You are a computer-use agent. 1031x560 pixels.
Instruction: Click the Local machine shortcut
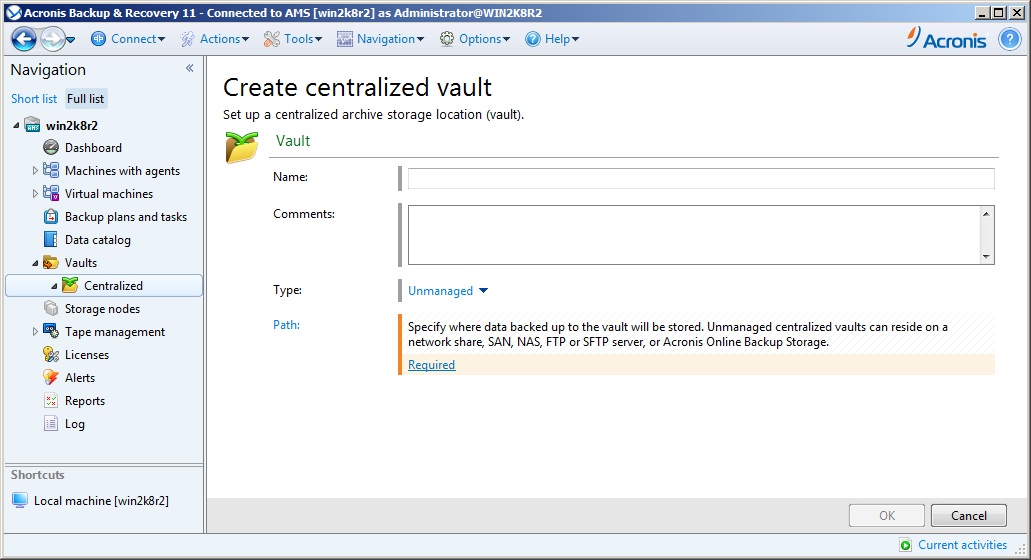(90, 501)
